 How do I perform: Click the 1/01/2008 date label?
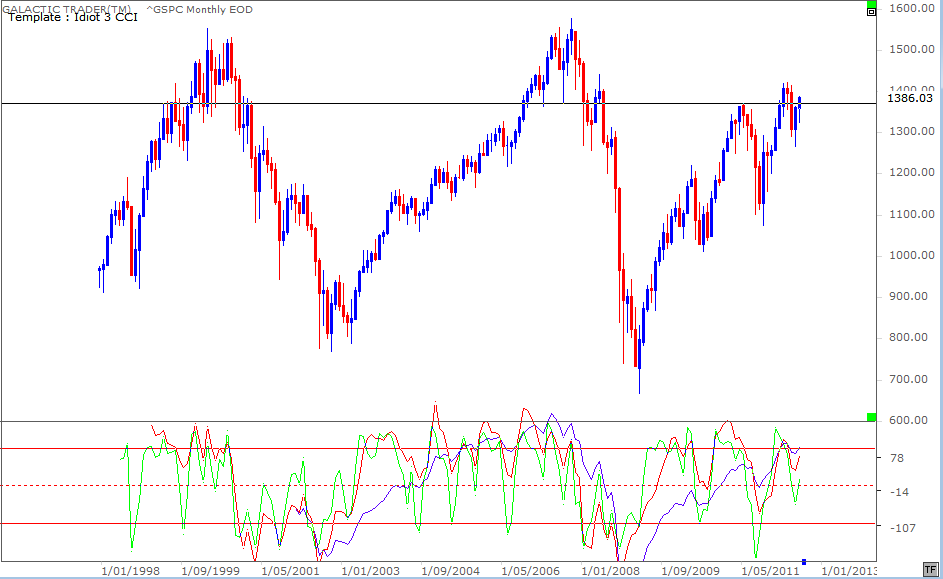click(x=610, y=571)
